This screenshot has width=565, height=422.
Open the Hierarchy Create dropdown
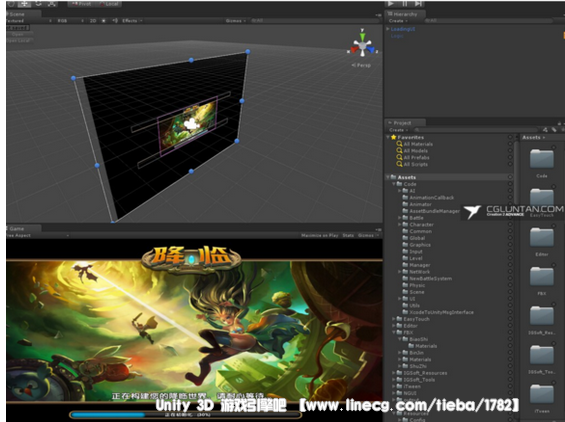coord(398,21)
